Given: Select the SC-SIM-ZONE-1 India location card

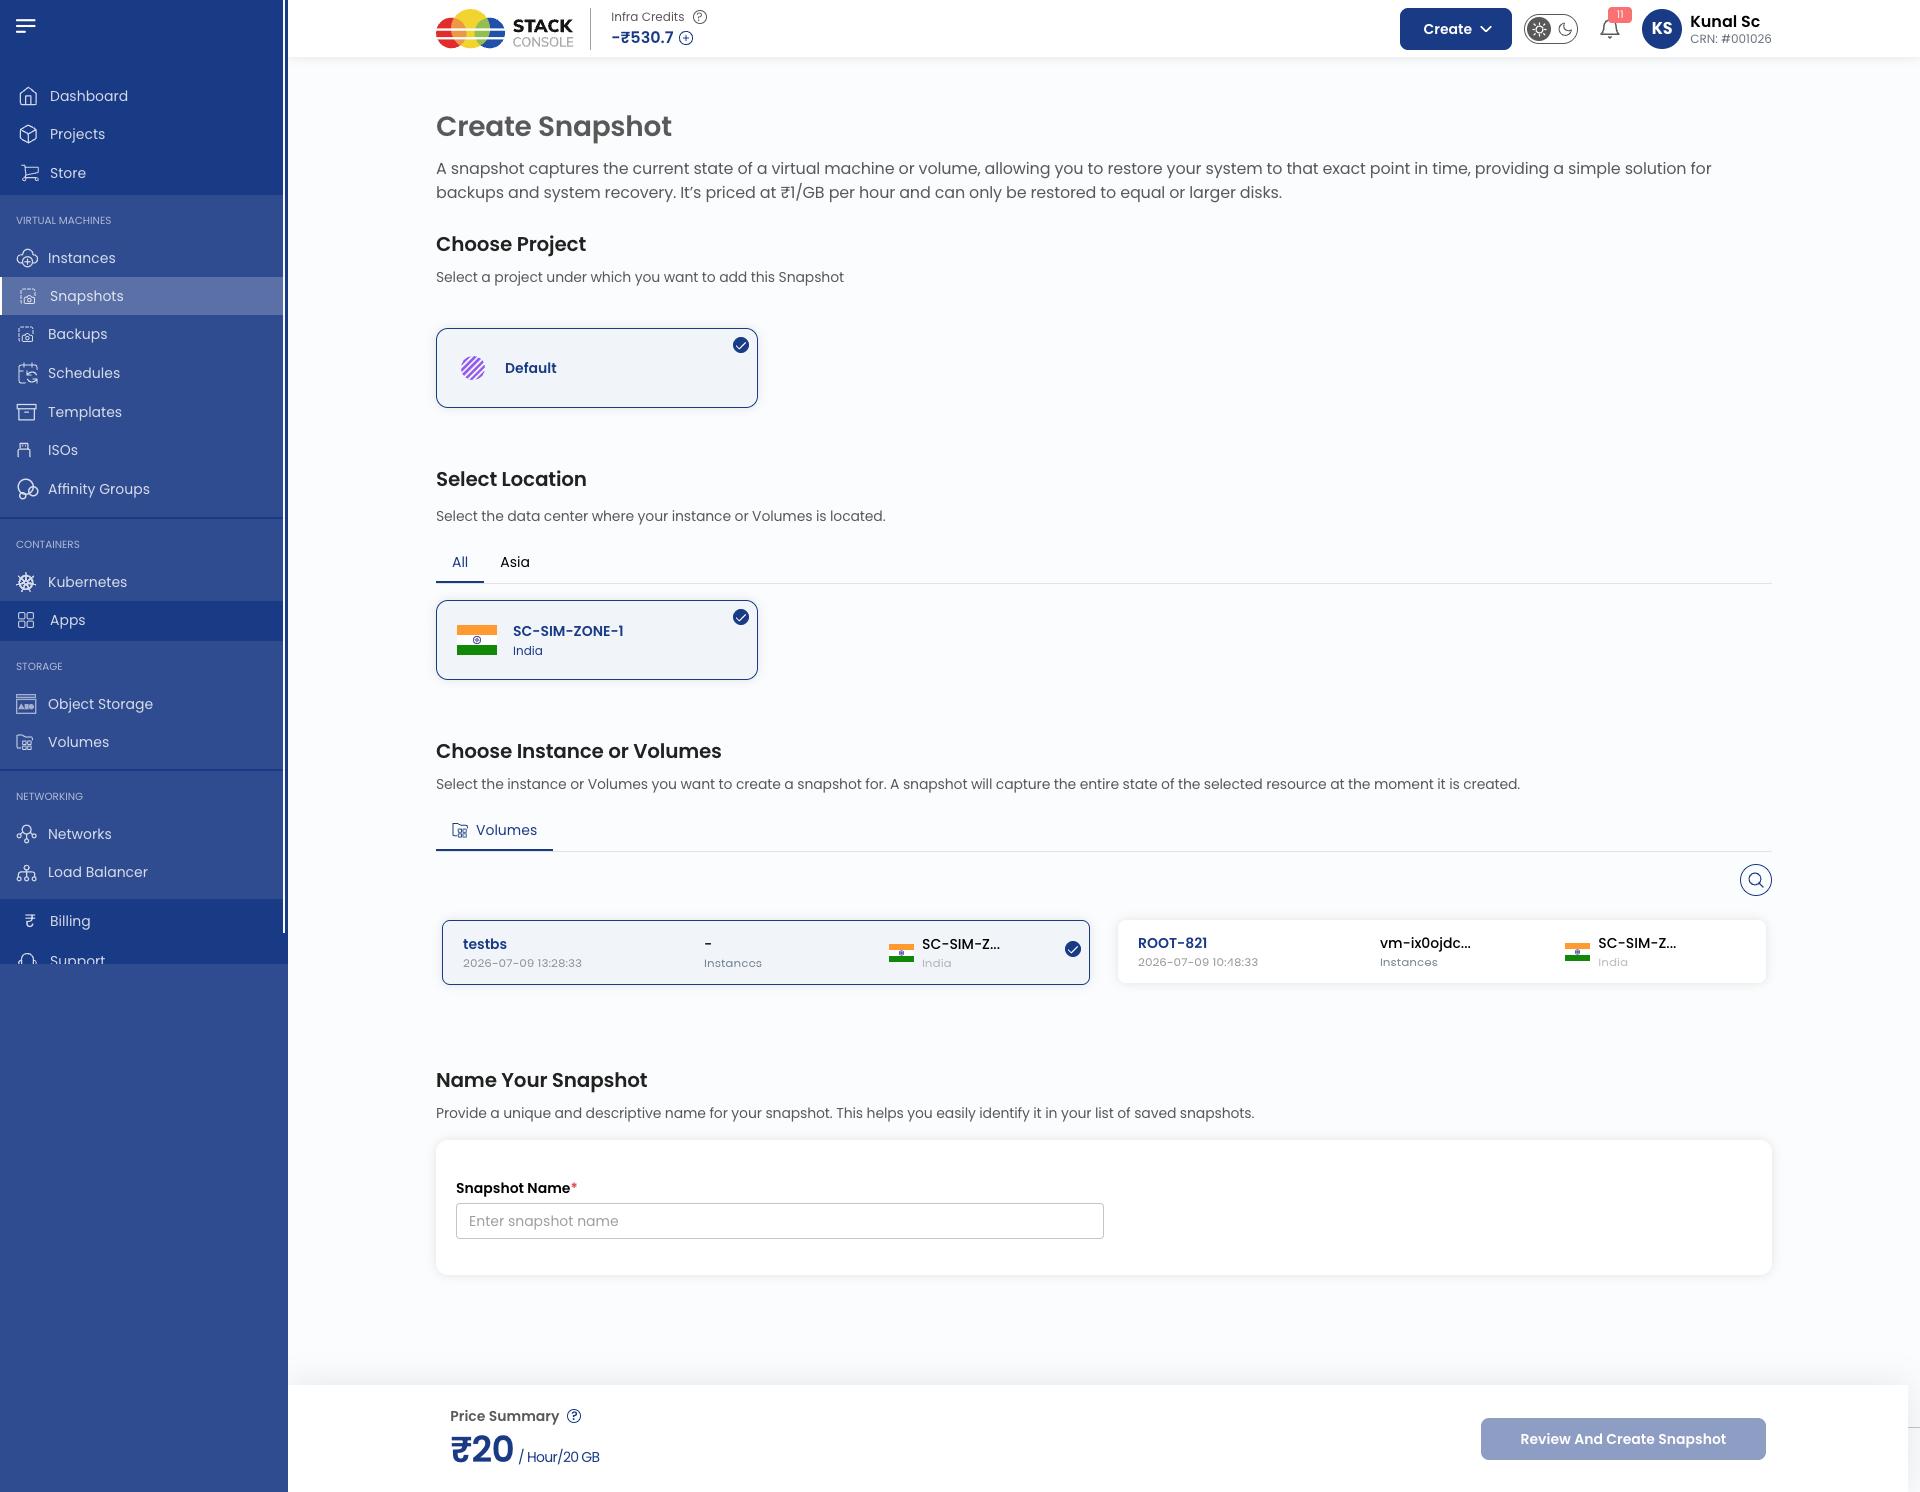Looking at the screenshot, I should (x=597, y=640).
